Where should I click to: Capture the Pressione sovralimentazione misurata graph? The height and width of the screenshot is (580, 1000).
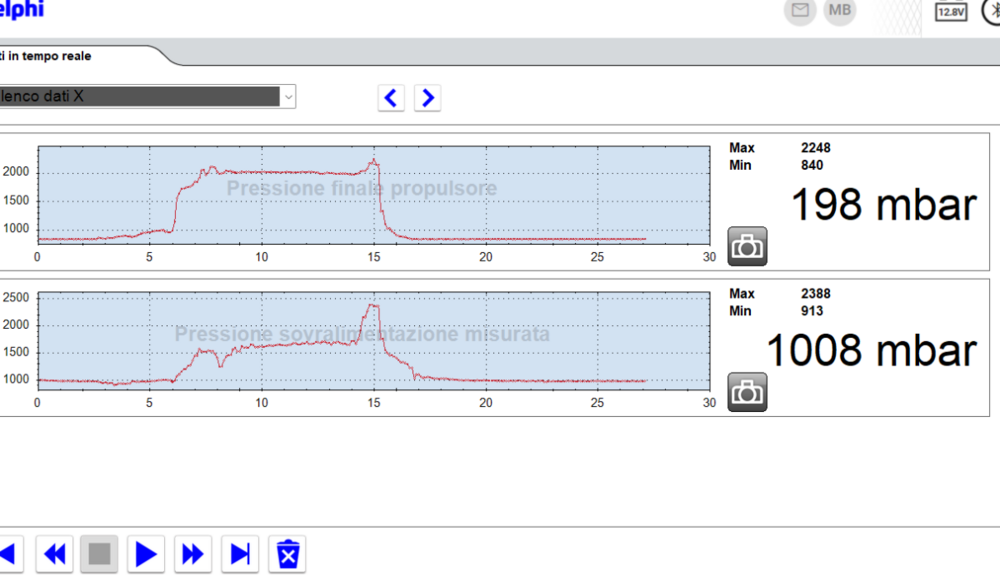pos(747,392)
